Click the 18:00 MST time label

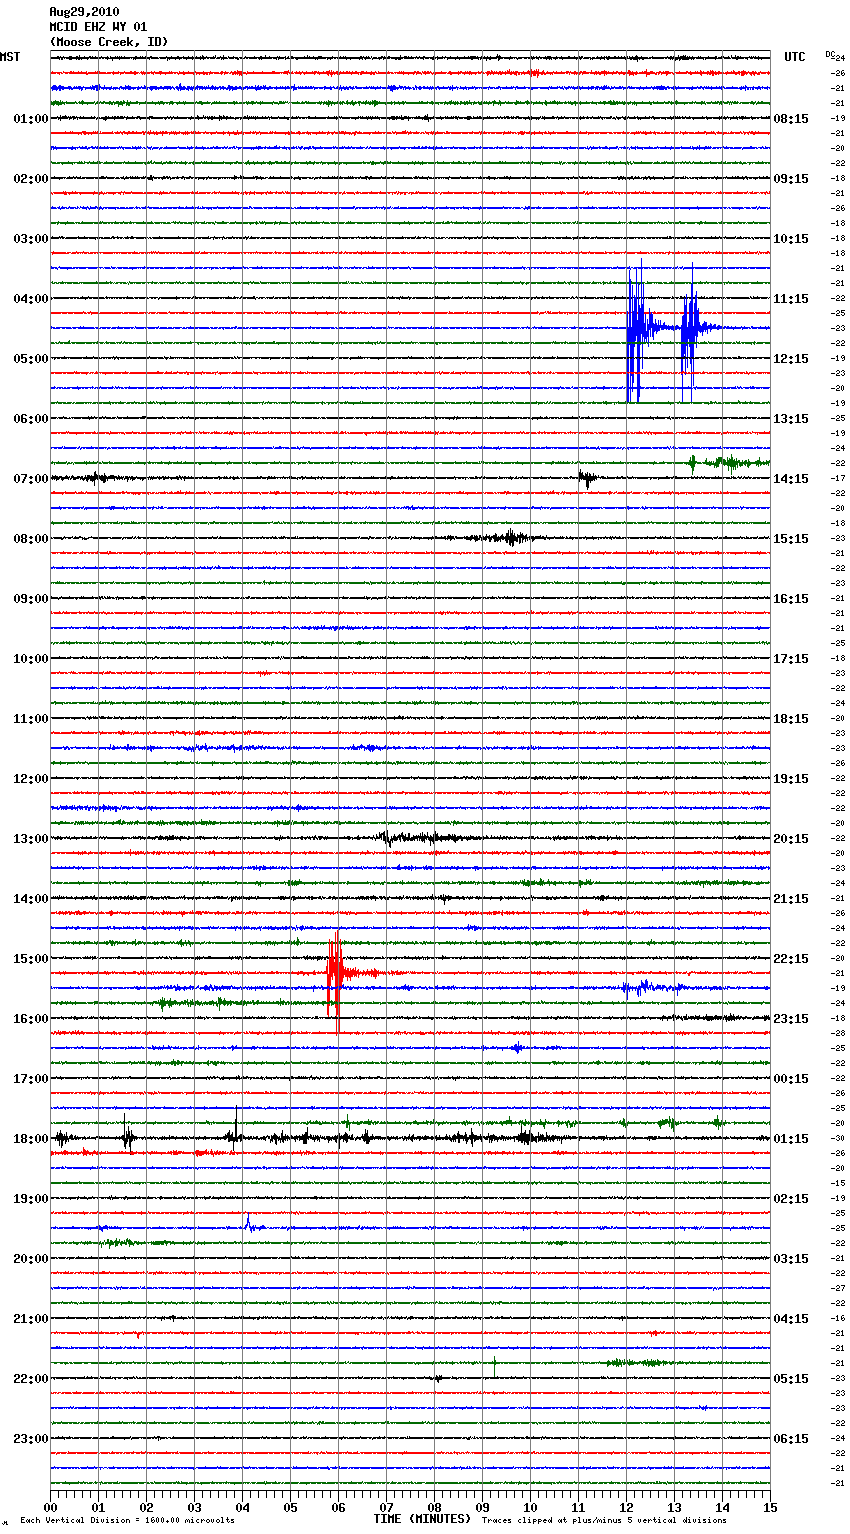coord(31,1139)
